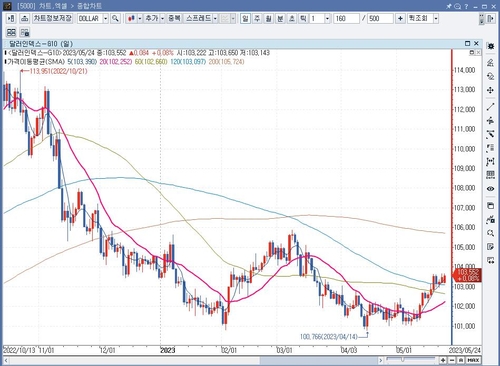Screen dimensions: 500x366
Task: Click the print icon in top toolbar
Action: pyautogui.click(x=24, y=18)
